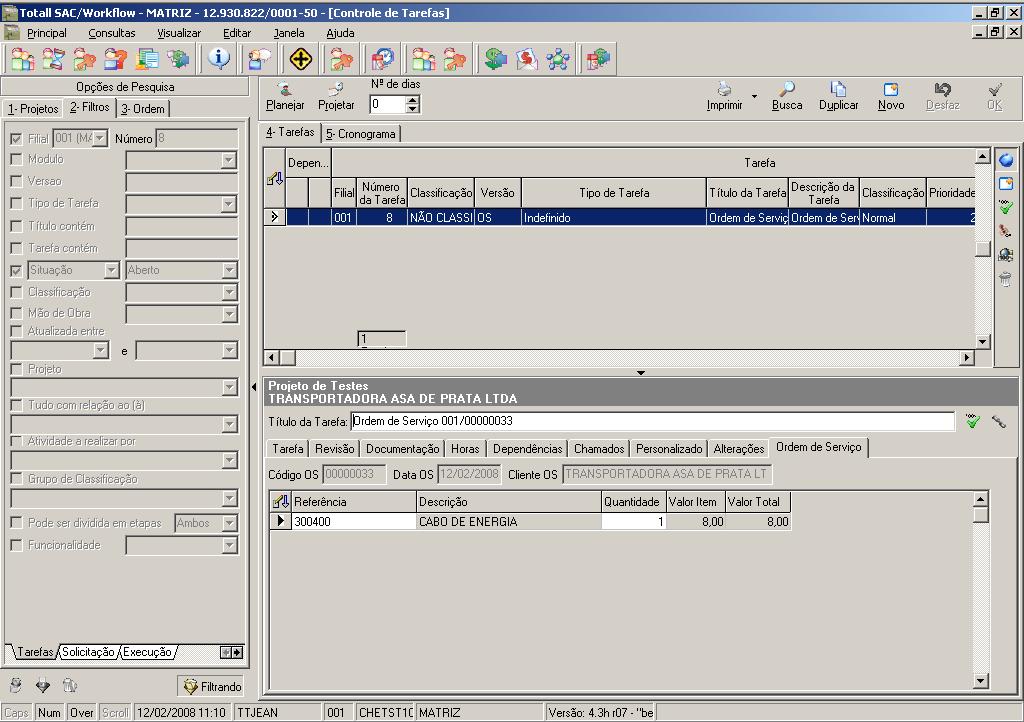Click the blue network nodes toolbar icon
Screen dimensions: 1024x722
[558, 59]
